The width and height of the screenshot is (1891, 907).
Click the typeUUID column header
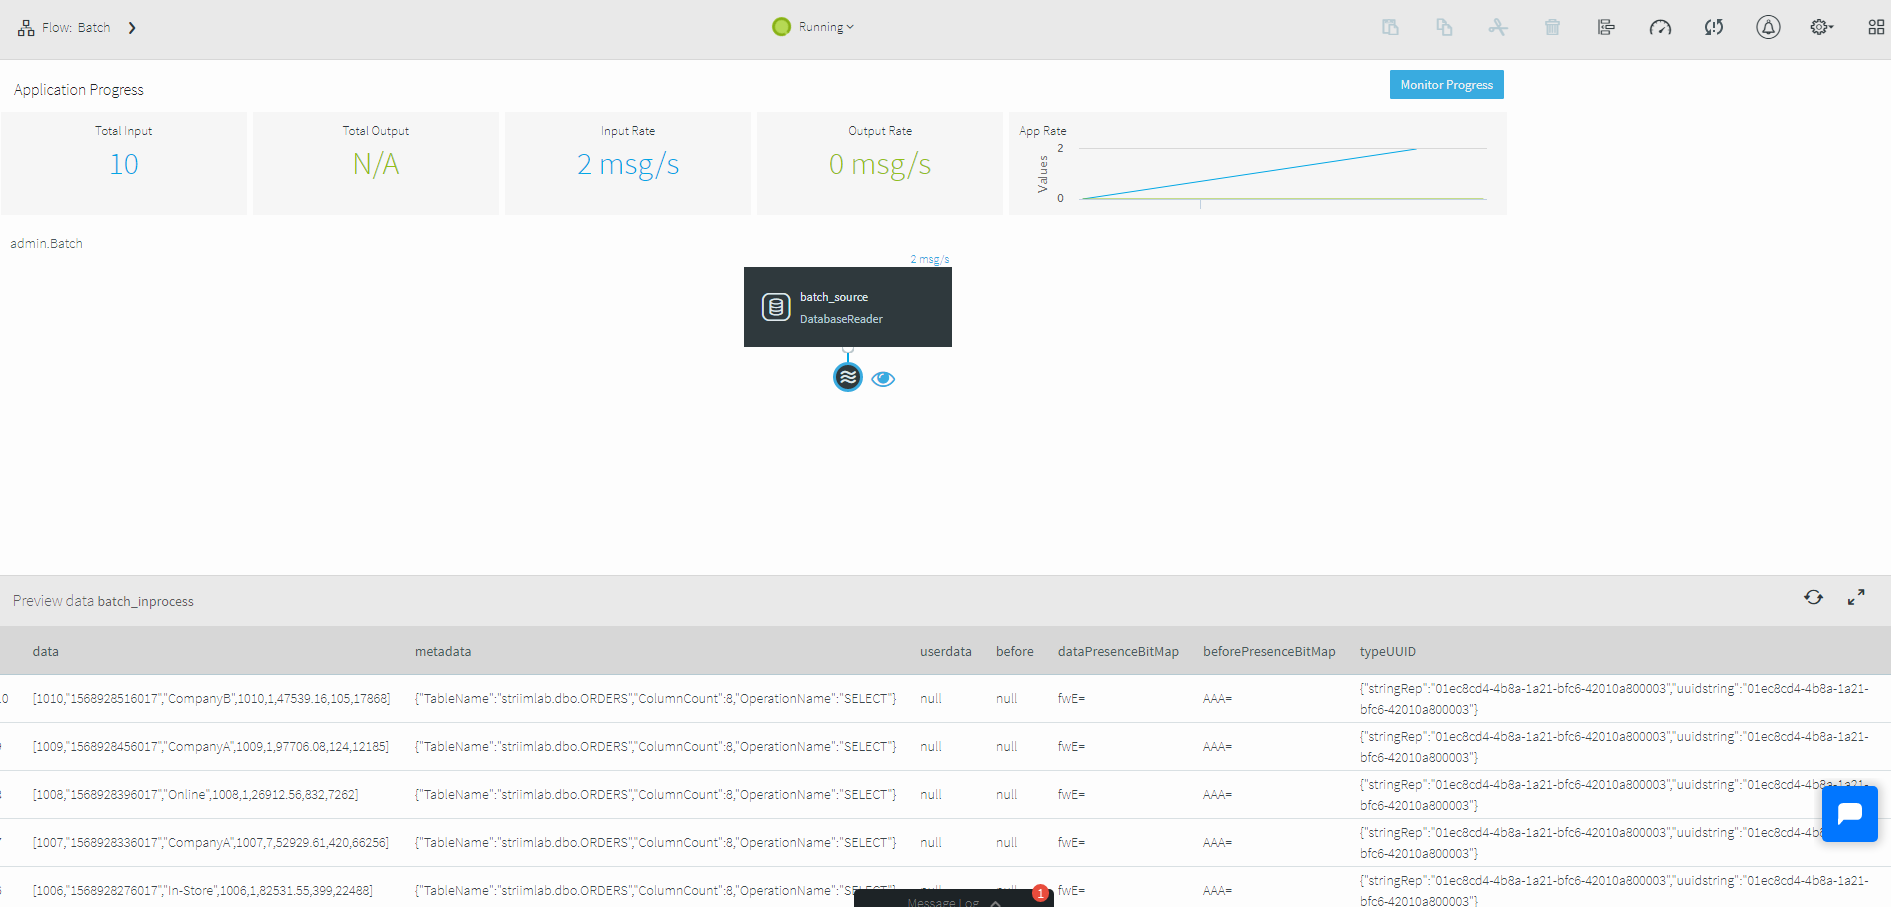(1388, 651)
